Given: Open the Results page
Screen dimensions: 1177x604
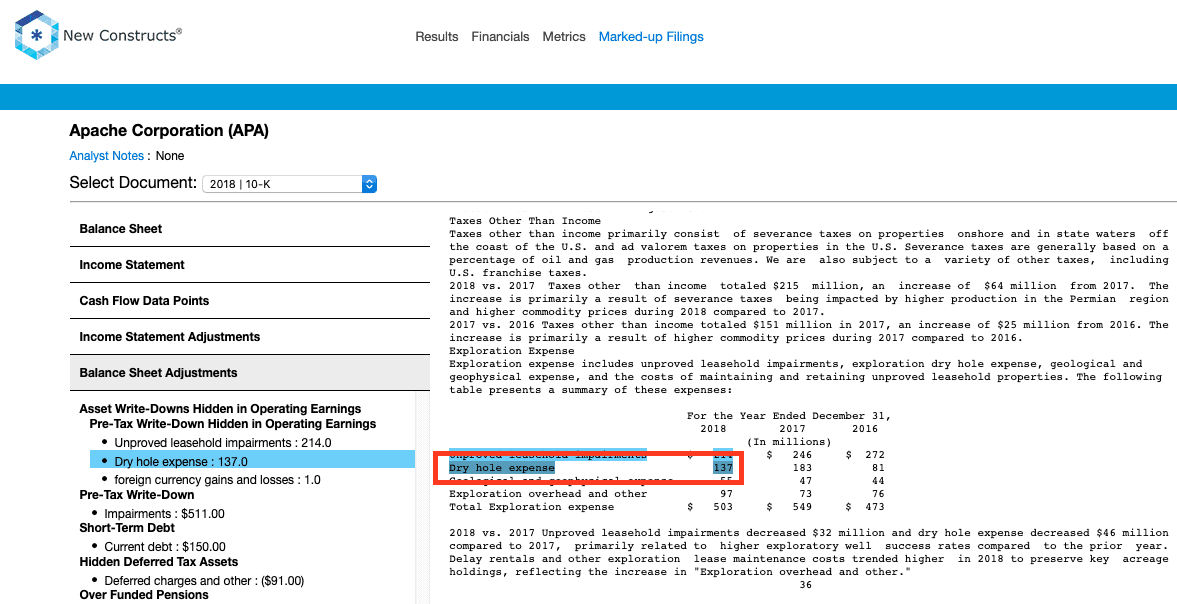Looking at the screenshot, I should [x=437, y=37].
